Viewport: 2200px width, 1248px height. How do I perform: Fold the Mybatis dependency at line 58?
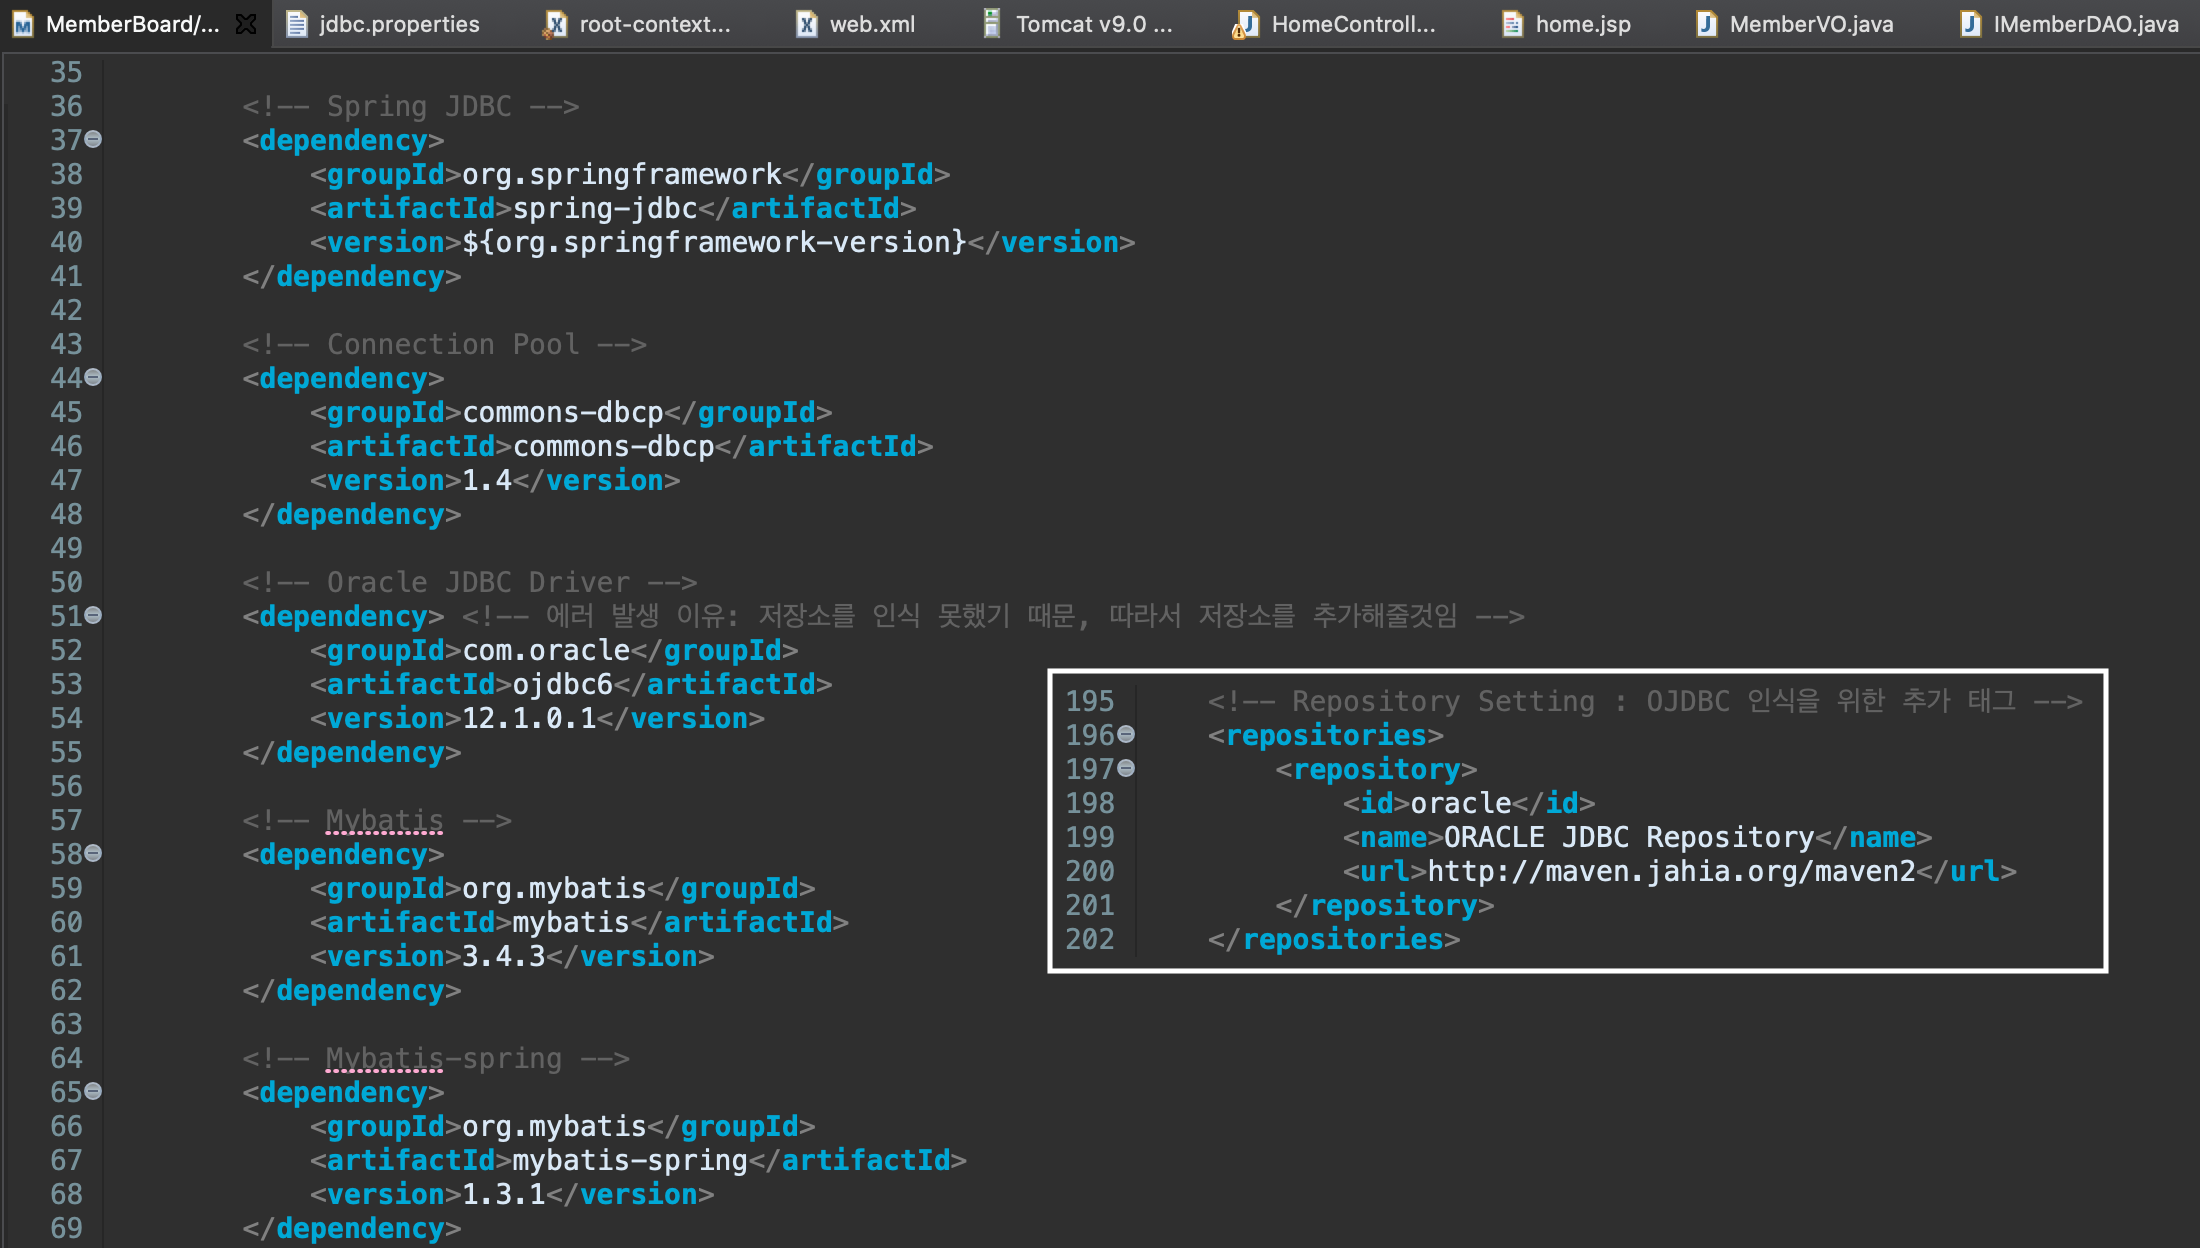click(x=93, y=853)
